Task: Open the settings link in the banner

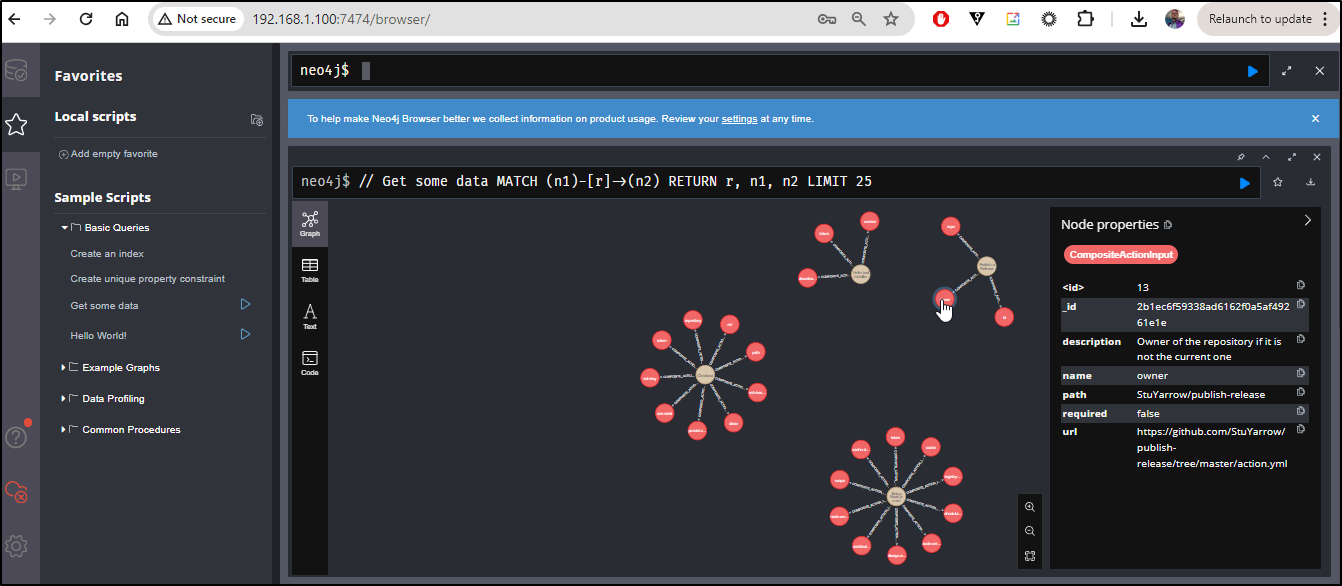Action: point(739,119)
